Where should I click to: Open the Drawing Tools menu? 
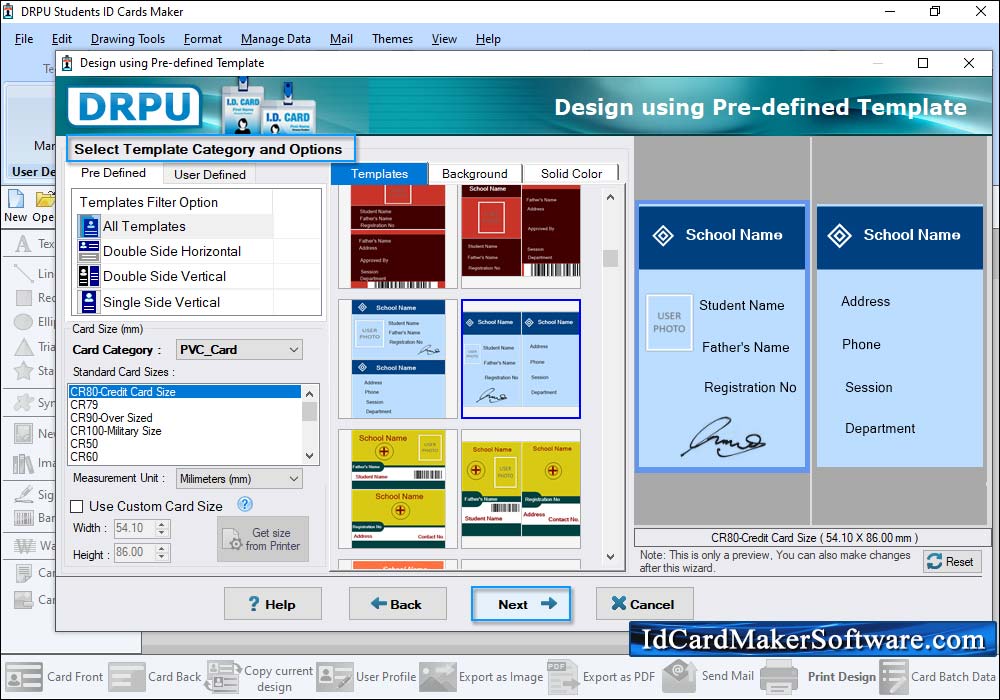(x=128, y=39)
